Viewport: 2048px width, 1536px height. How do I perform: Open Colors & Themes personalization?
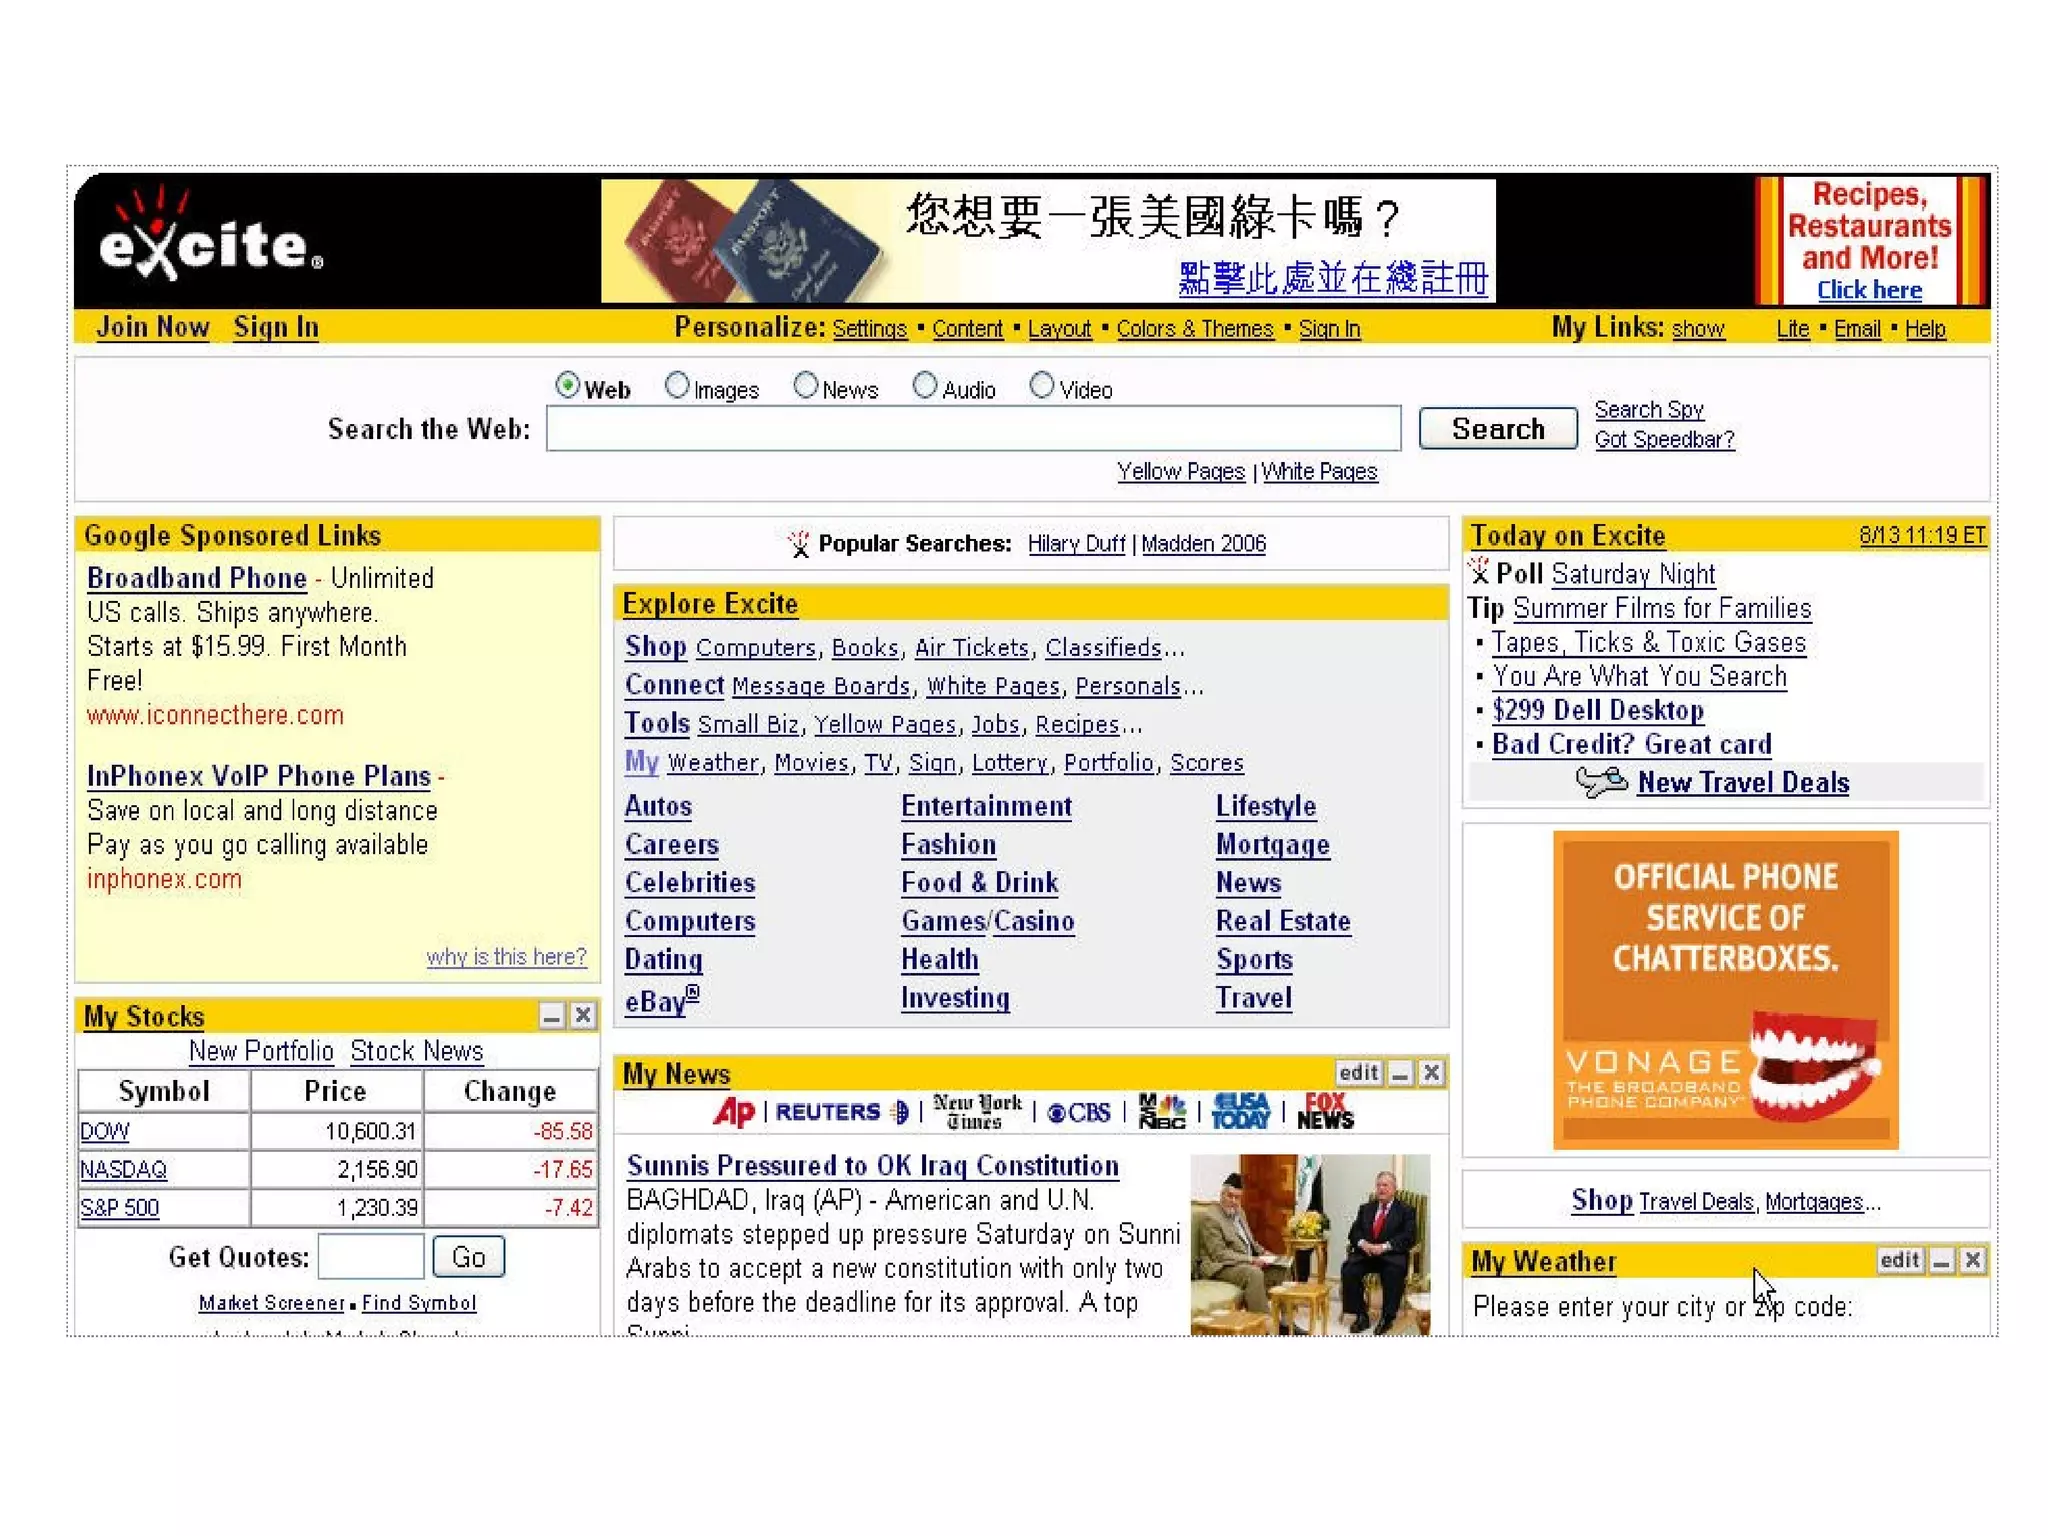pyautogui.click(x=1194, y=329)
